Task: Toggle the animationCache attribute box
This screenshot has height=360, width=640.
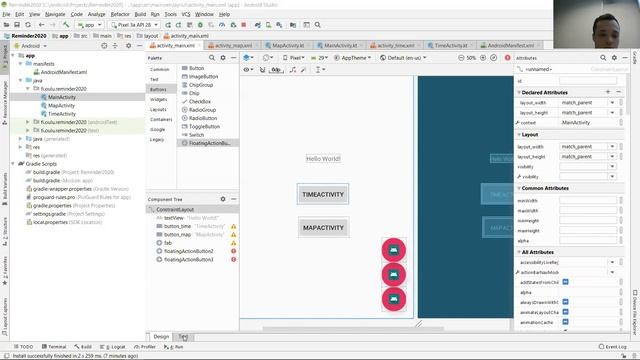Action: (565, 322)
